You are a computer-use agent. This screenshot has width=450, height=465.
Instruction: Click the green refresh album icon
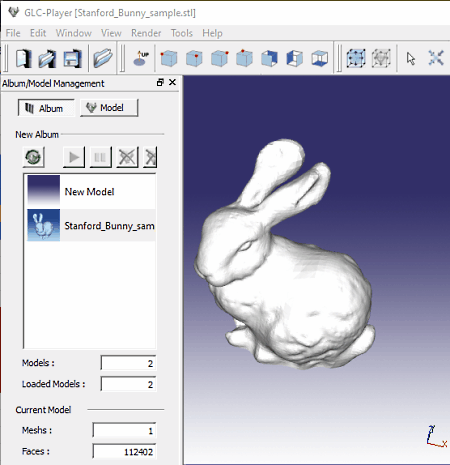tap(33, 157)
